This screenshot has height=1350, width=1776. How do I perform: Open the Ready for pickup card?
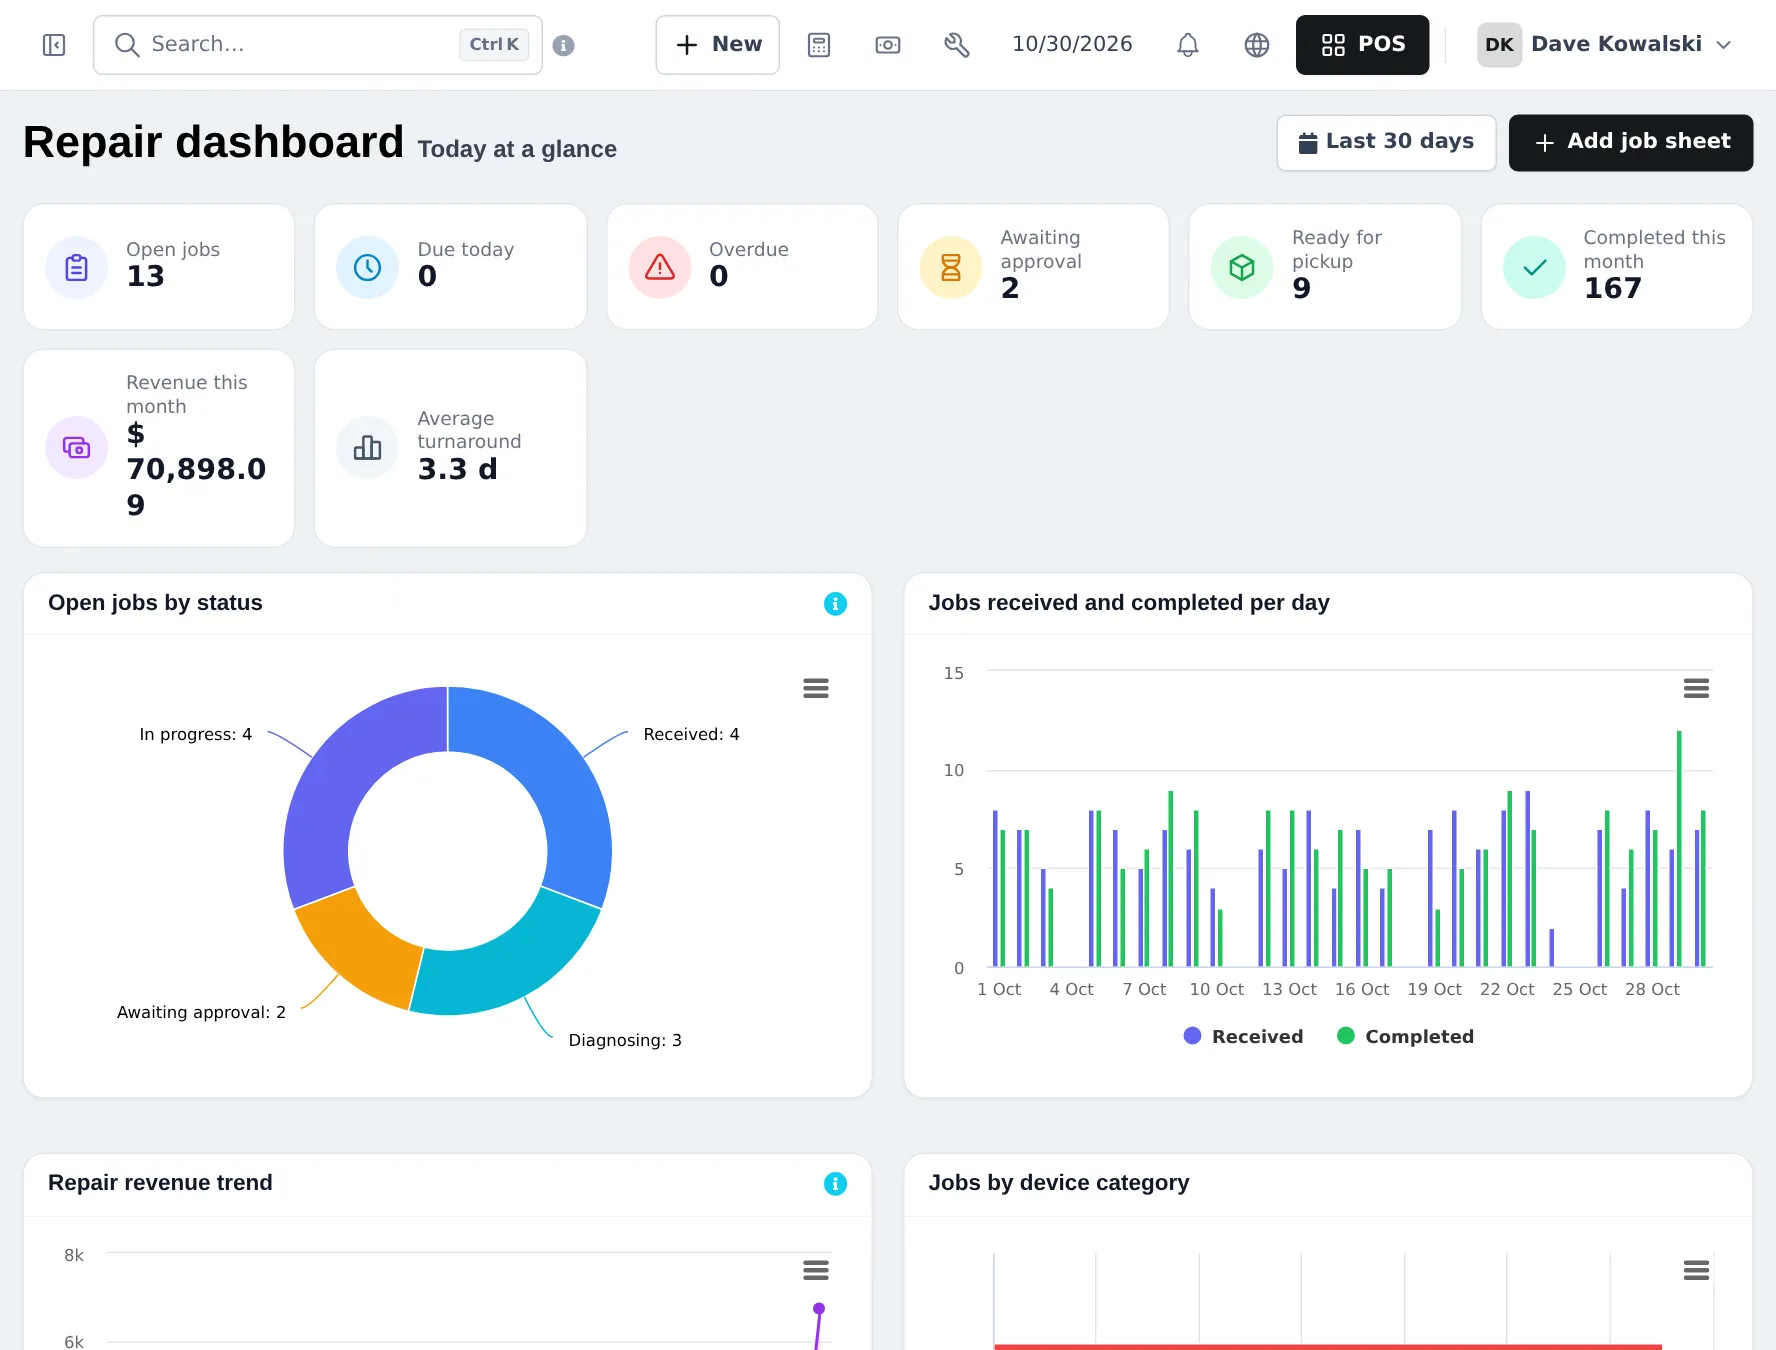point(1325,267)
